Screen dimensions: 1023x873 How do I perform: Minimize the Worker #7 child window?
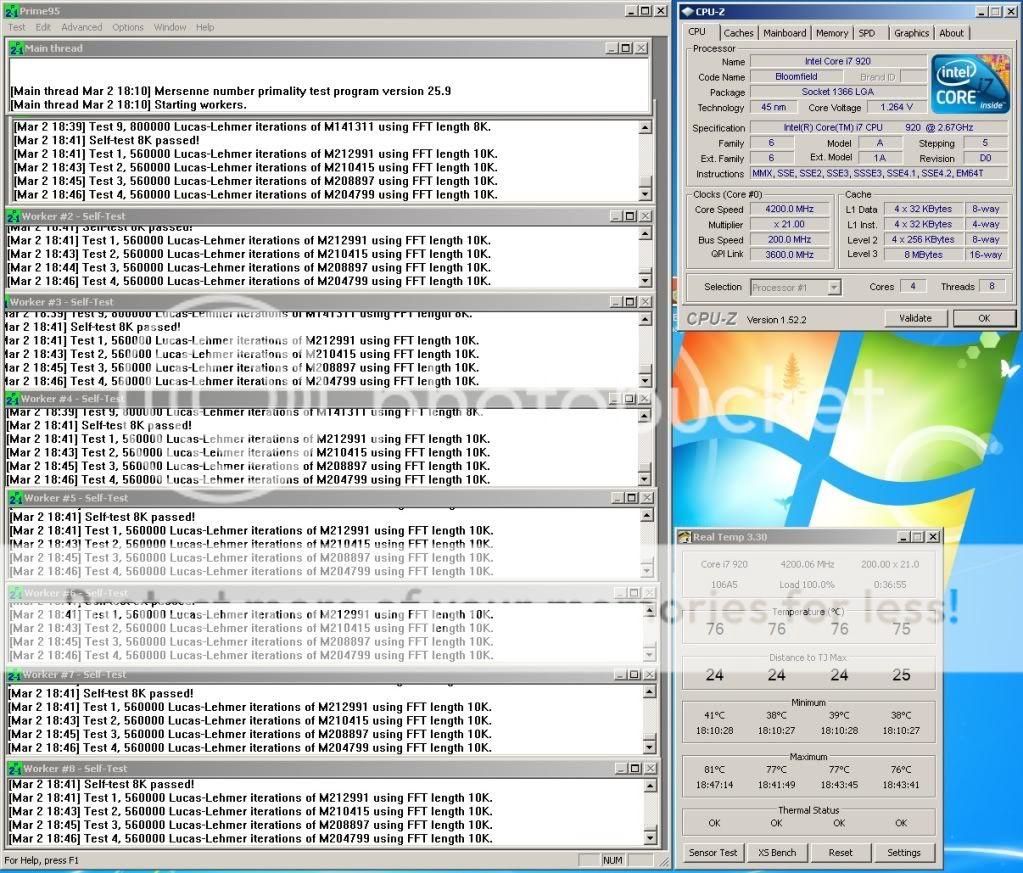tap(620, 675)
